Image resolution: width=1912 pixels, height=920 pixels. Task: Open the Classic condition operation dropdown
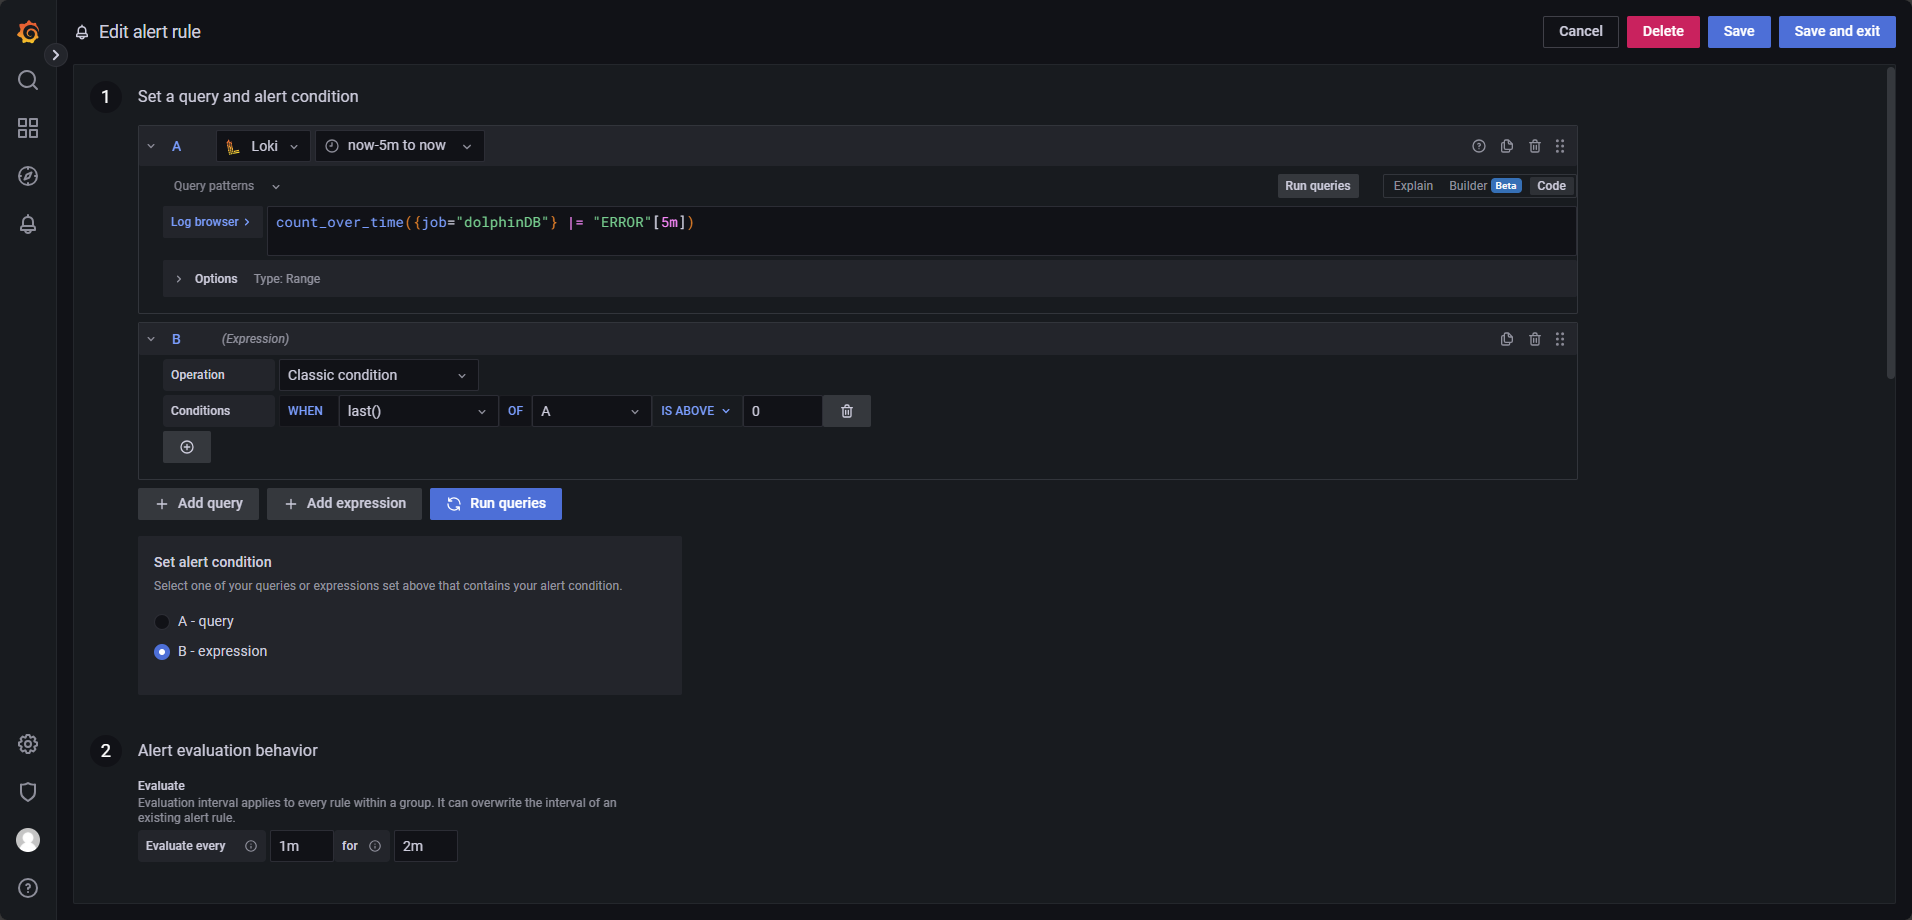click(378, 375)
